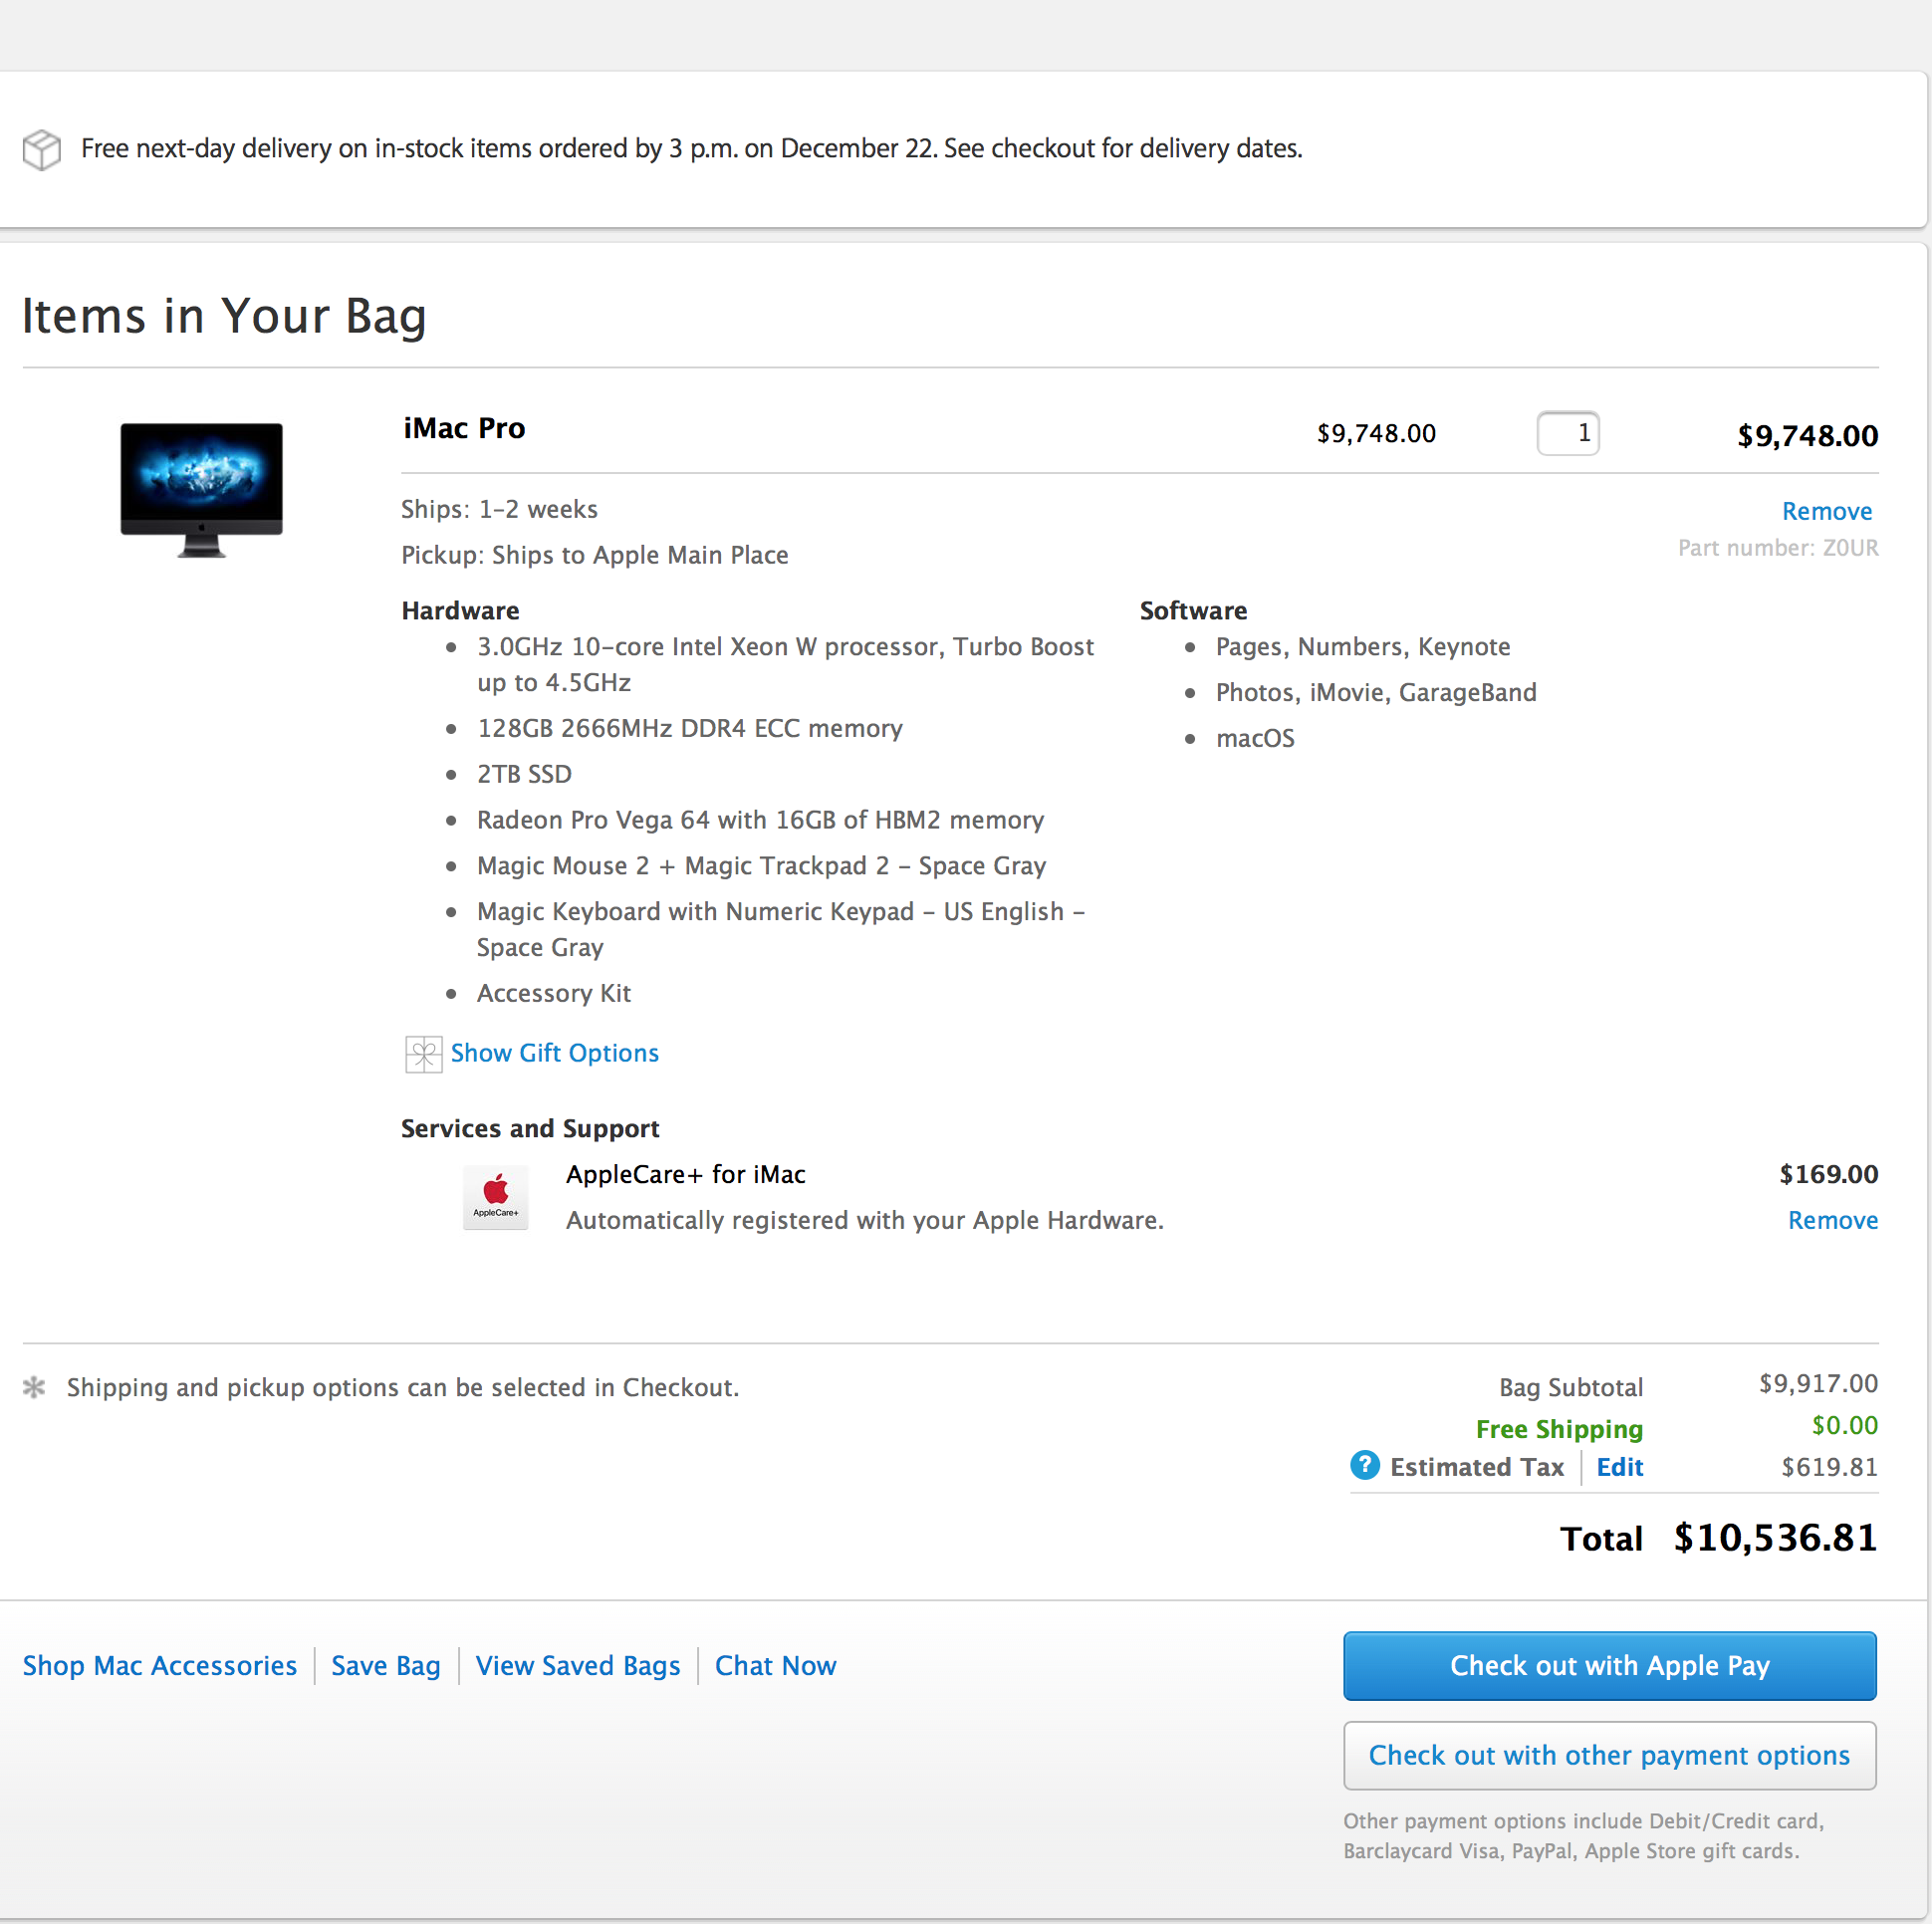Click Part number: Z0UR text
Viewport: 1932px width, 1924px height.
click(x=1777, y=548)
